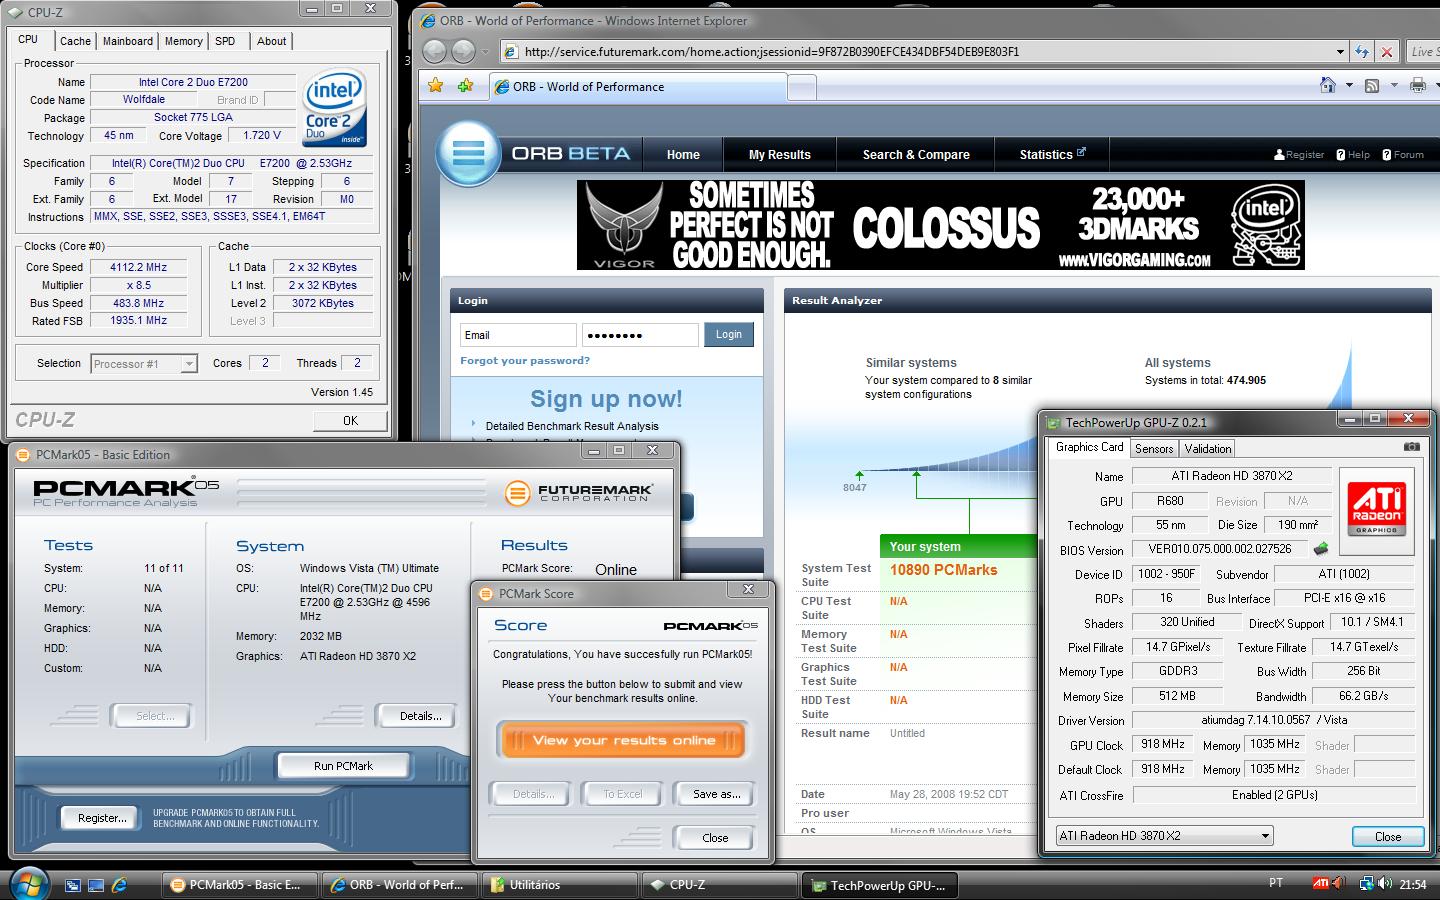Open the Home button dropdown arrow

click(1348, 86)
